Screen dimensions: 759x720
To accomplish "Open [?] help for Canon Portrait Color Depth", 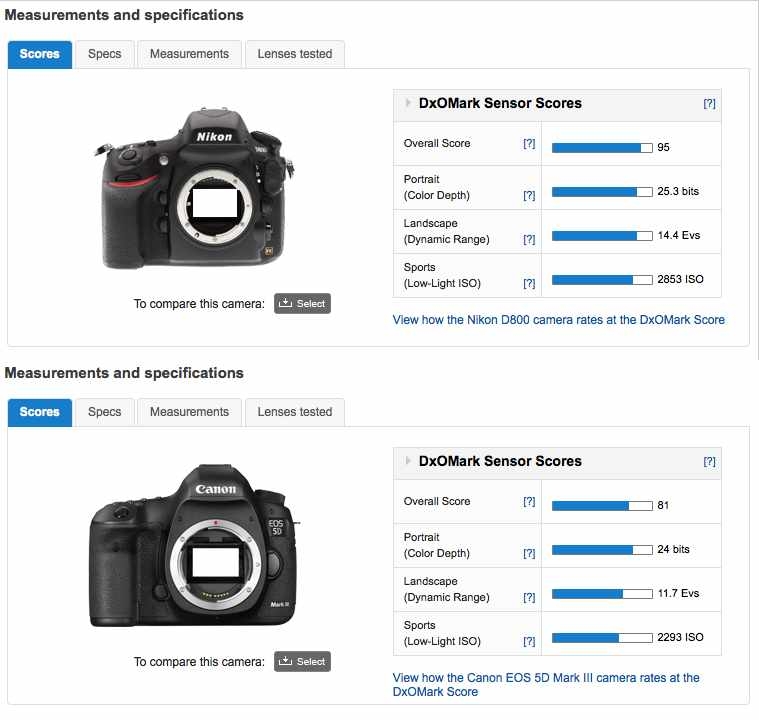I will click(529, 554).
